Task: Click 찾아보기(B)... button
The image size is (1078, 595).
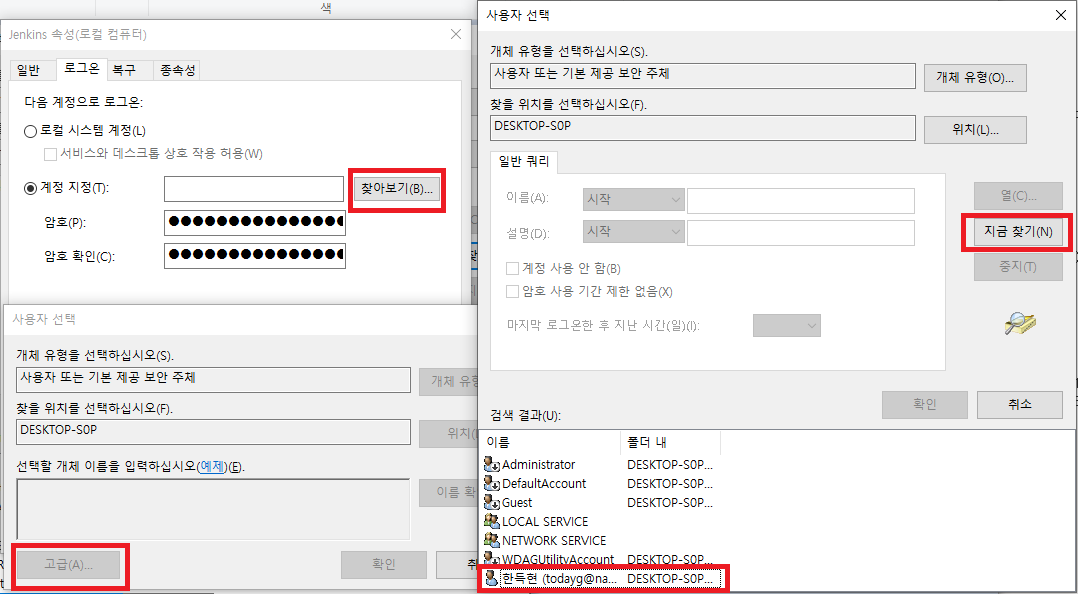Action: click(397, 189)
